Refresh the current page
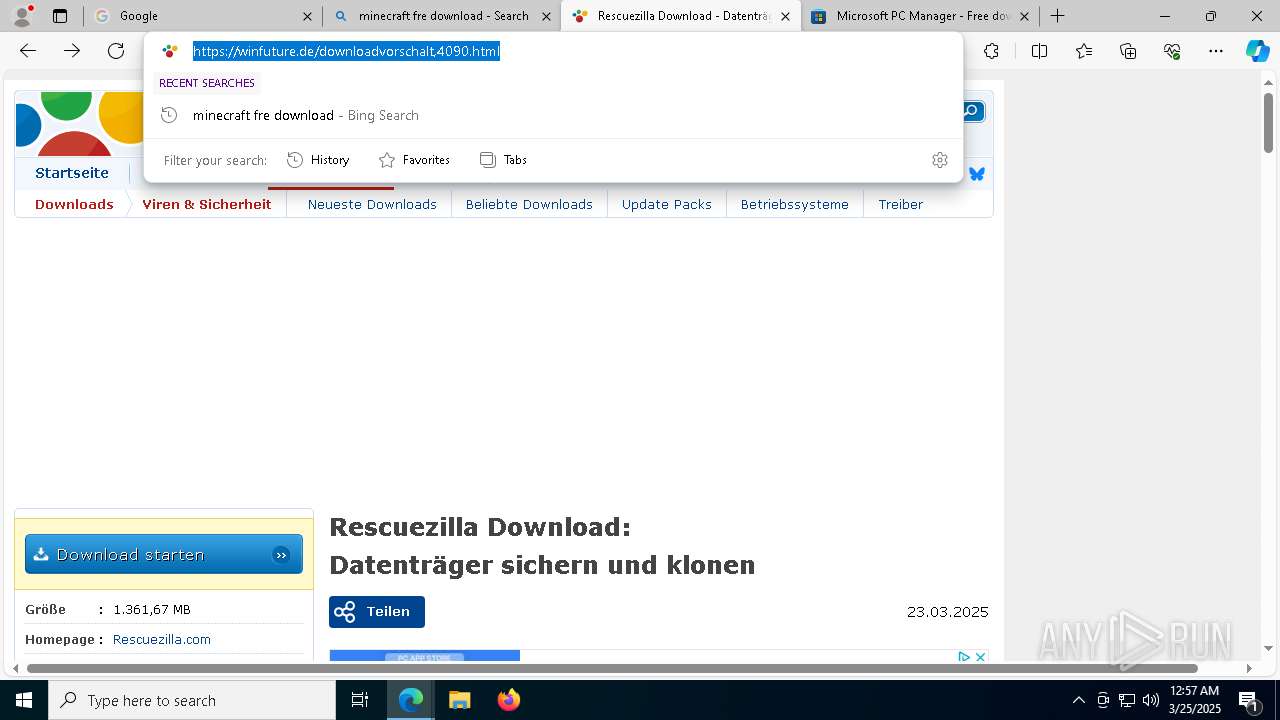Screen dimensions: 1280x720 click(116, 51)
